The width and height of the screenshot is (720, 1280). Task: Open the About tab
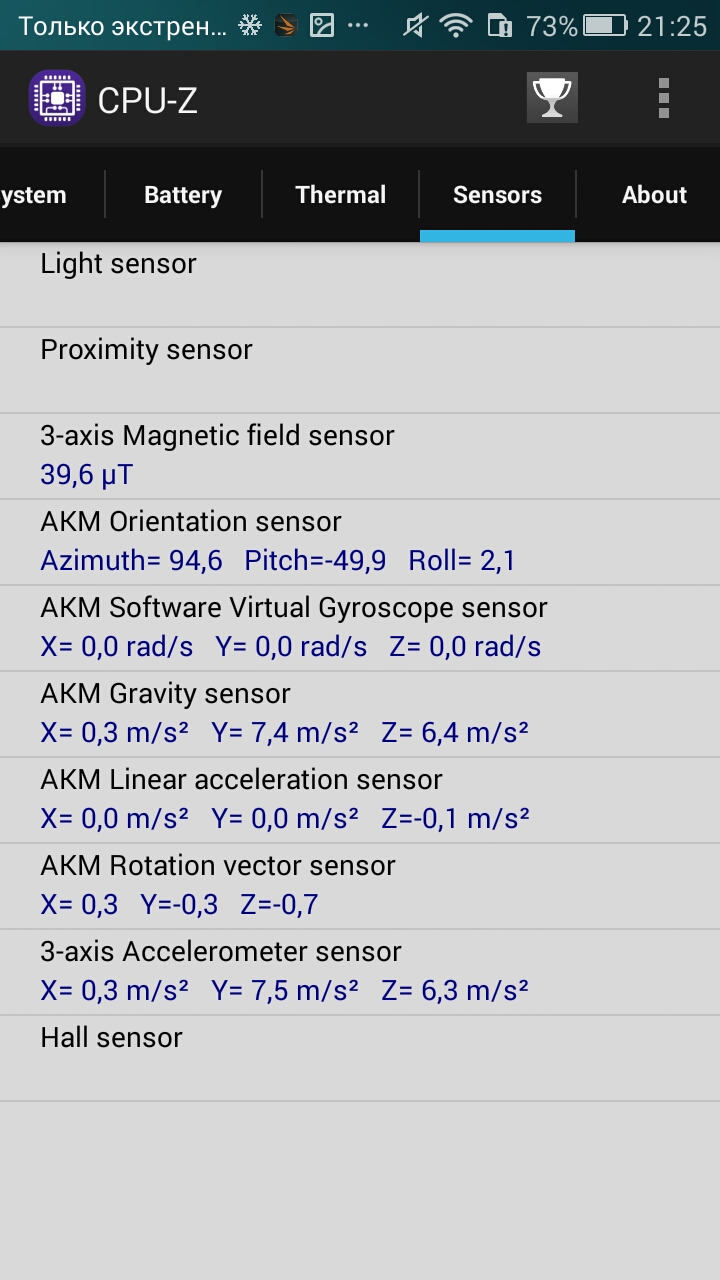click(654, 195)
